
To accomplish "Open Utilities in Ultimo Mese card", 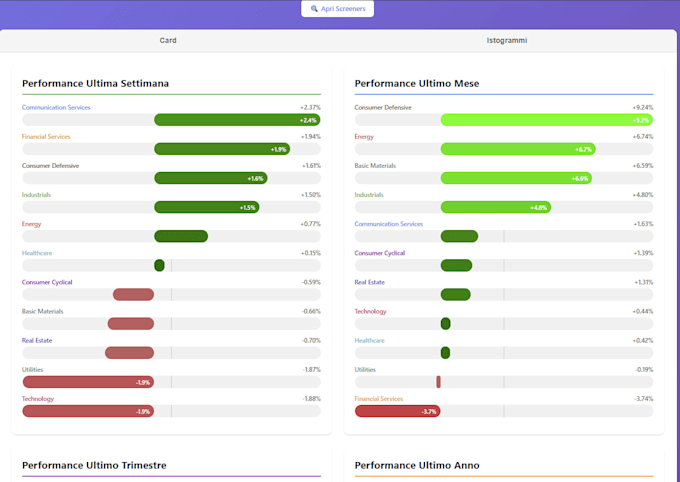I will click(365, 369).
